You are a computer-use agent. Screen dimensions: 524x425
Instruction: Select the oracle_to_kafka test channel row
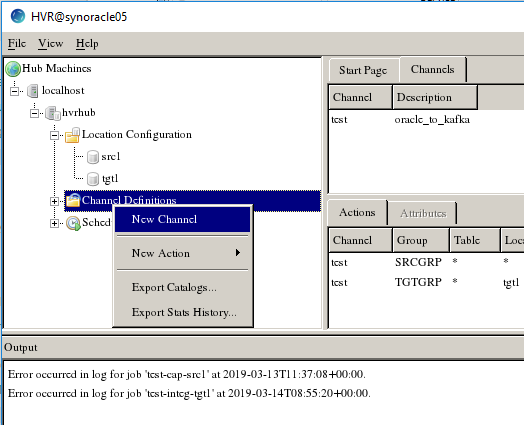(426, 120)
